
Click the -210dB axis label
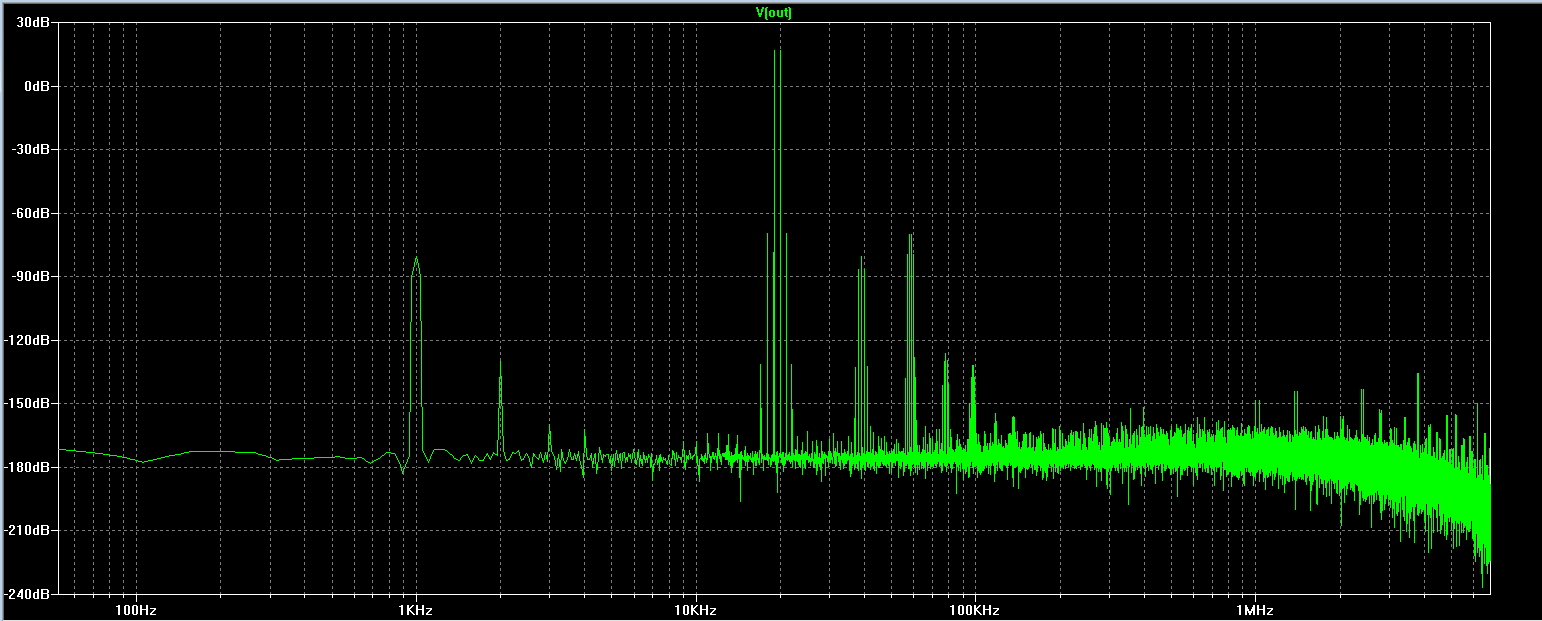(x=29, y=530)
